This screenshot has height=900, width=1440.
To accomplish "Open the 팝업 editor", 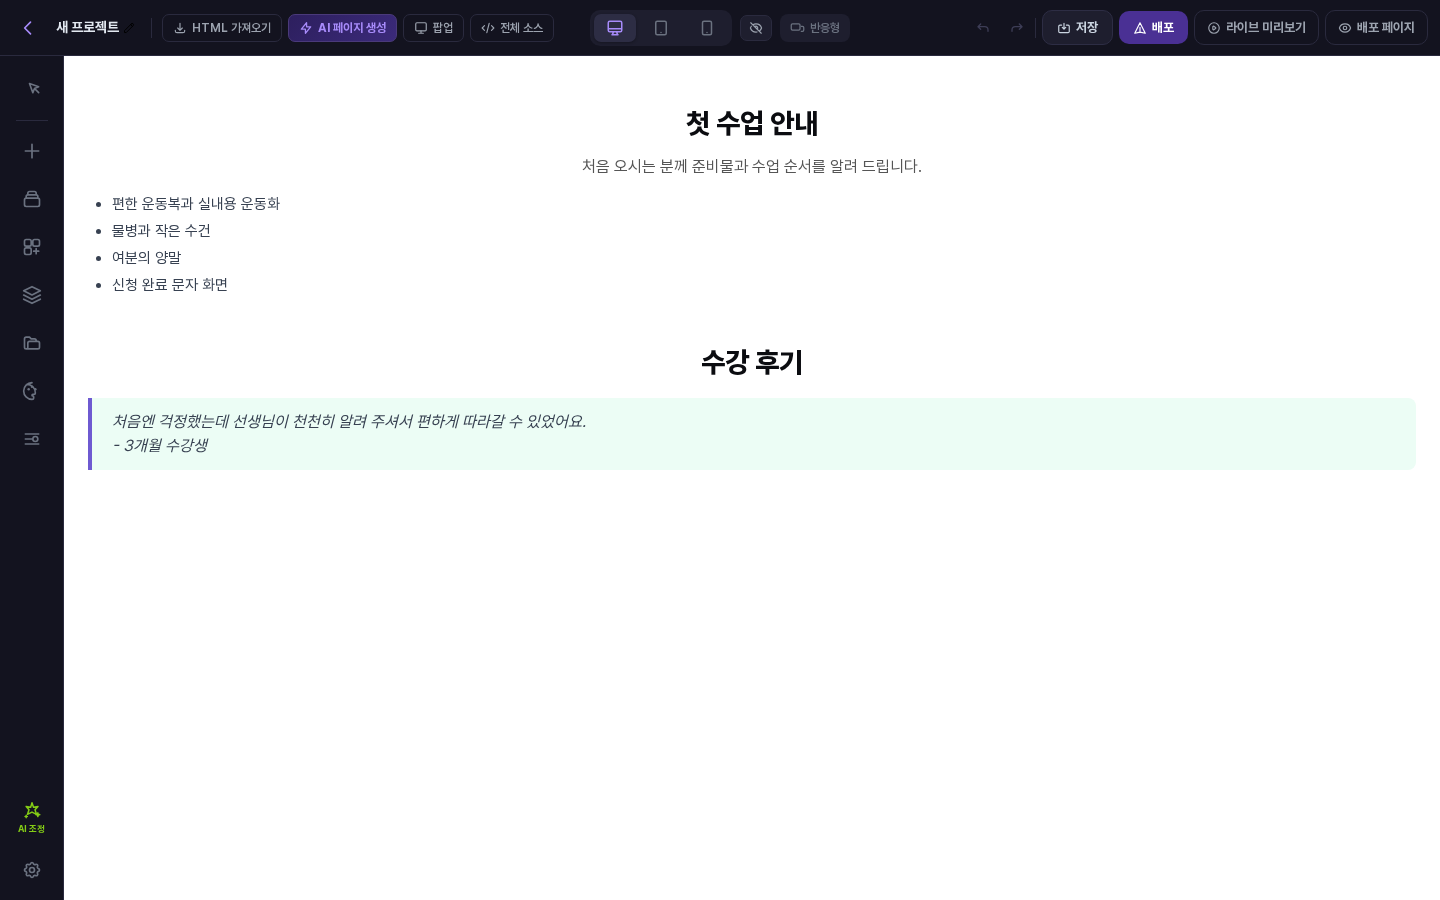I will [433, 28].
